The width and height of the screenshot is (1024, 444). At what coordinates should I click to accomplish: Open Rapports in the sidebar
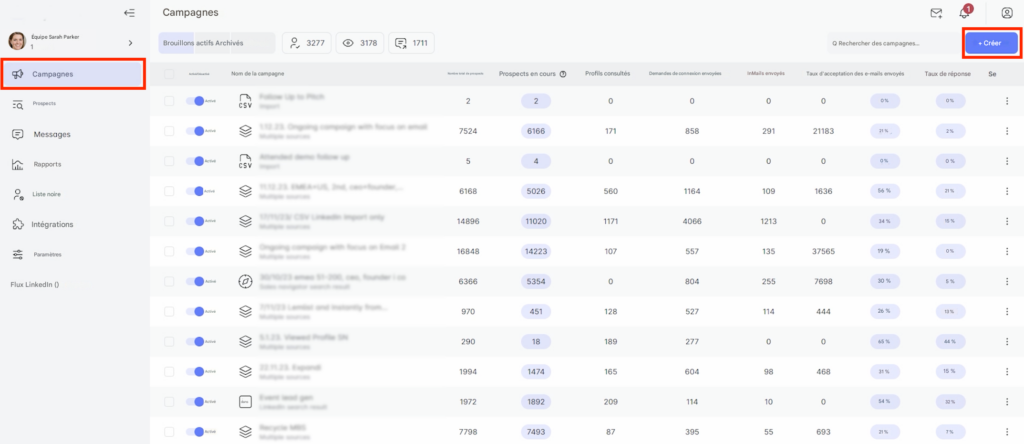point(47,164)
